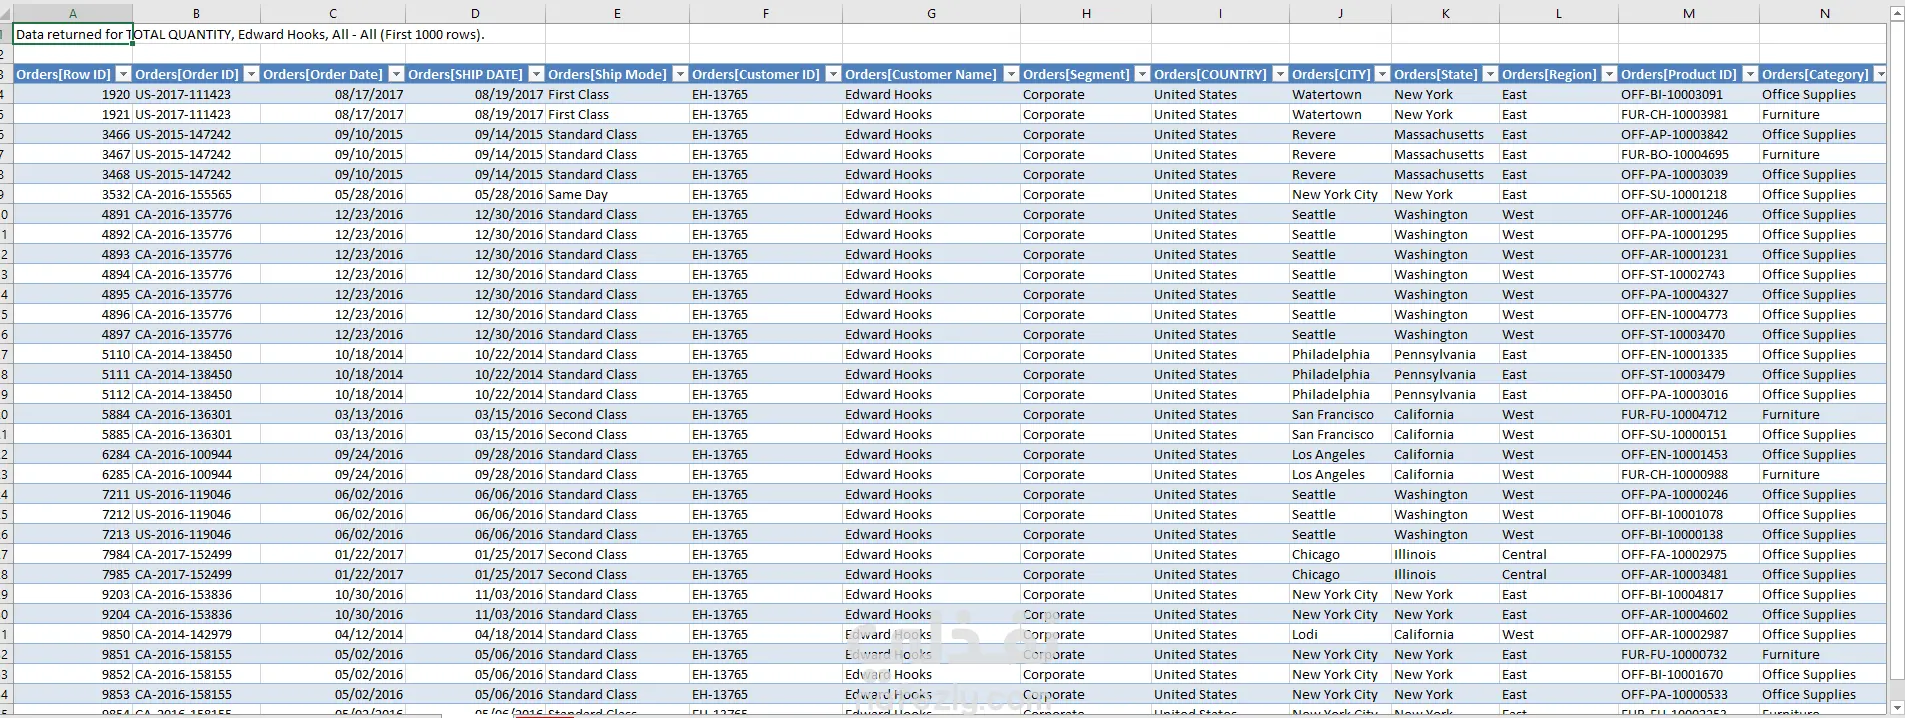Select Row ID cell 3532
This screenshot has width=1905, height=718.
pos(72,194)
